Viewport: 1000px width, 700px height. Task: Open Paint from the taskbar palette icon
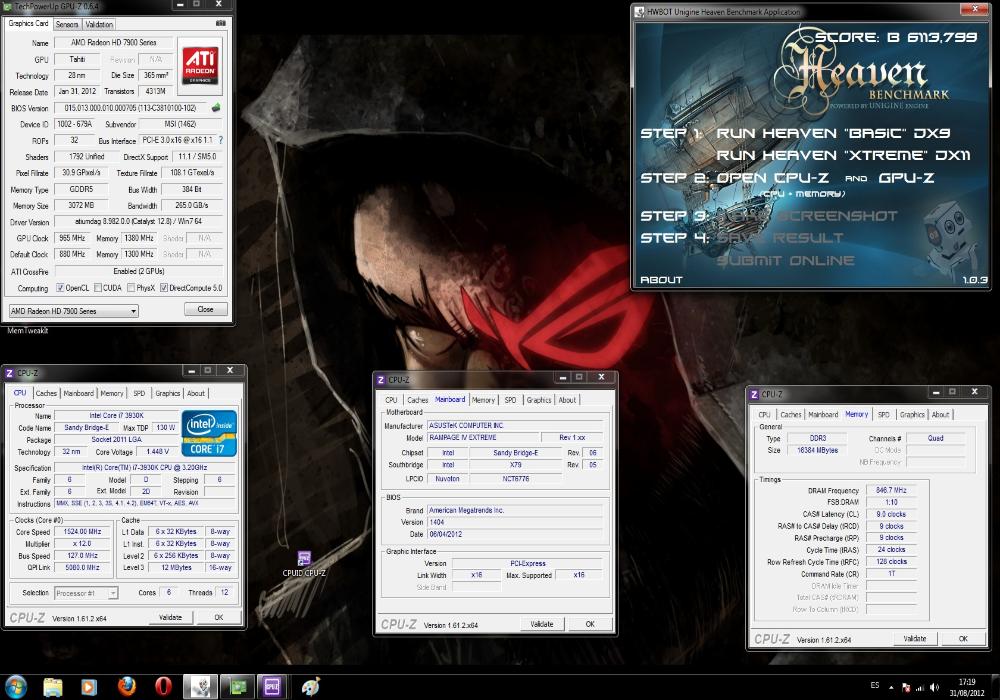pyautogui.click(x=310, y=687)
